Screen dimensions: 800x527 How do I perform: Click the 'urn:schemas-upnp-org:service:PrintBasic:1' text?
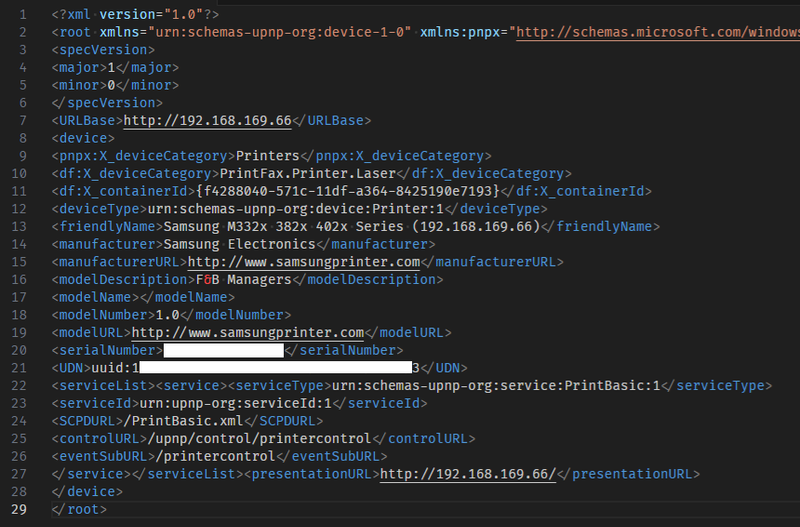click(496, 386)
